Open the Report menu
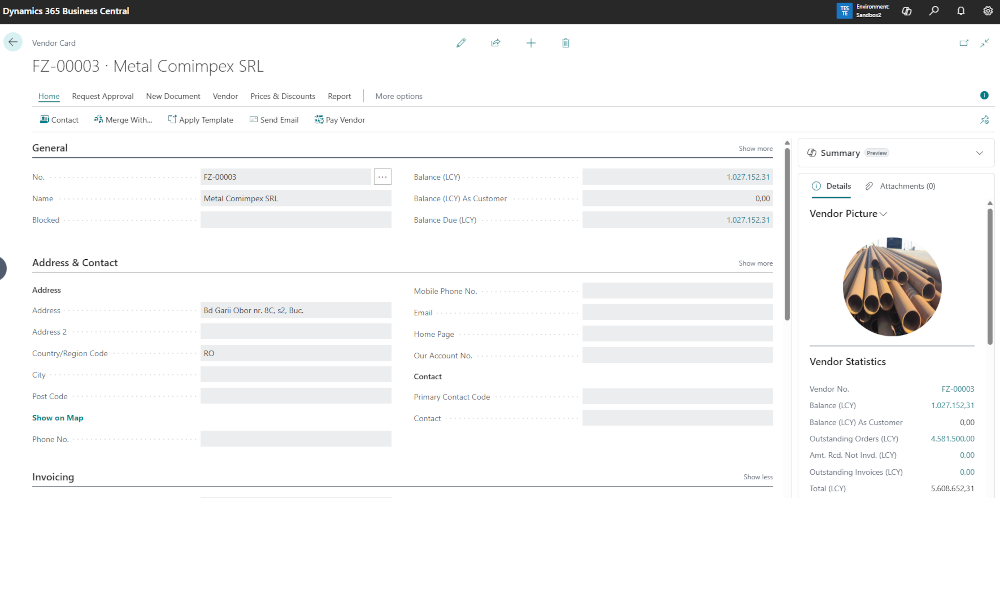The image size is (1000, 600). pyautogui.click(x=339, y=96)
